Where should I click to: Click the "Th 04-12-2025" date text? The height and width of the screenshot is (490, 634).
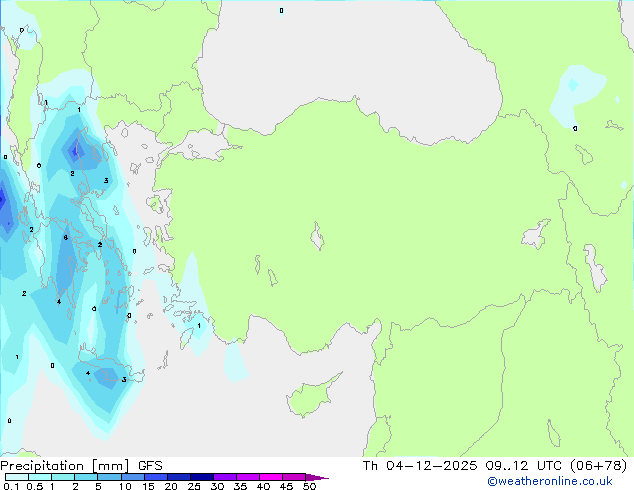point(420,466)
